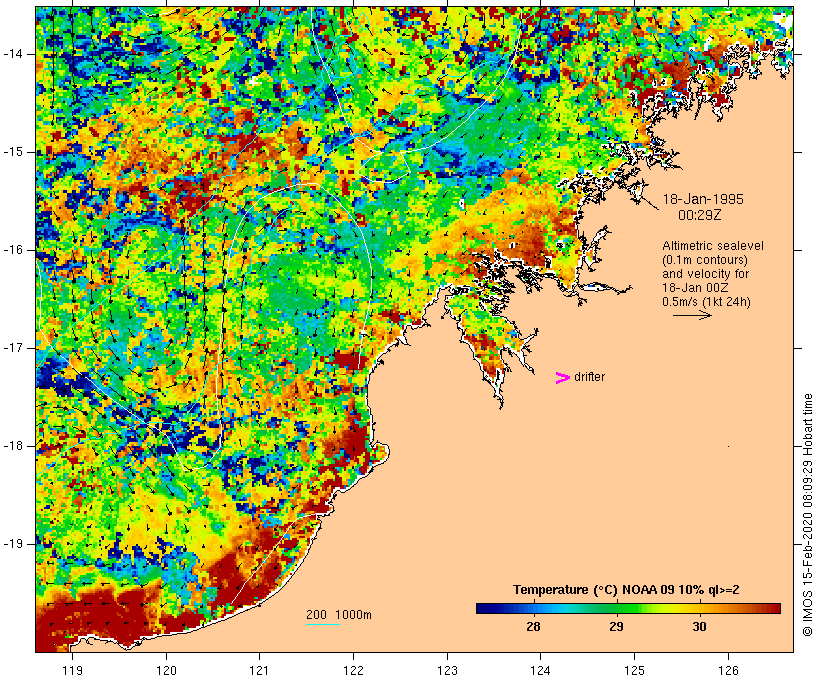Click the magenta drifter marker symbol
820x680 pixels.
point(563,378)
